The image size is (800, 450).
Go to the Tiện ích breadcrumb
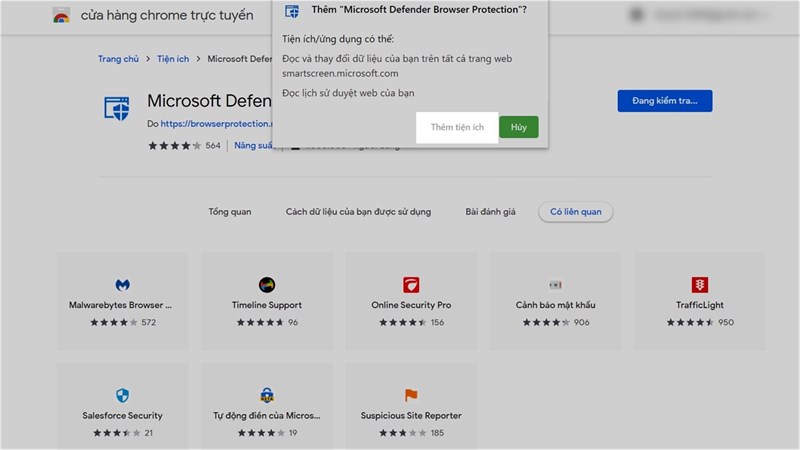(x=173, y=59)
